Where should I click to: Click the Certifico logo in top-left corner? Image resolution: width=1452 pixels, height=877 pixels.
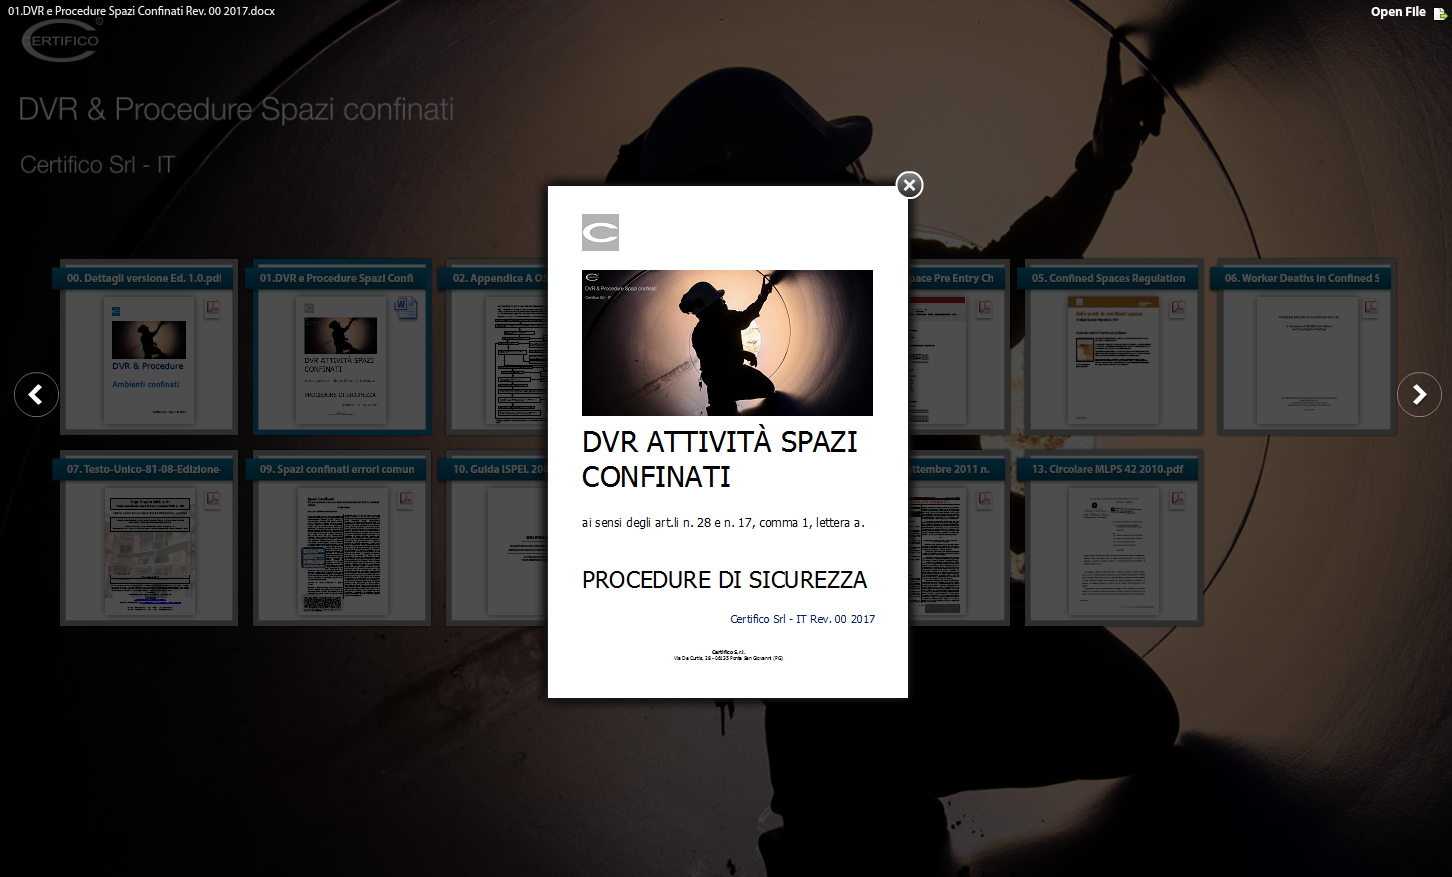61,40
